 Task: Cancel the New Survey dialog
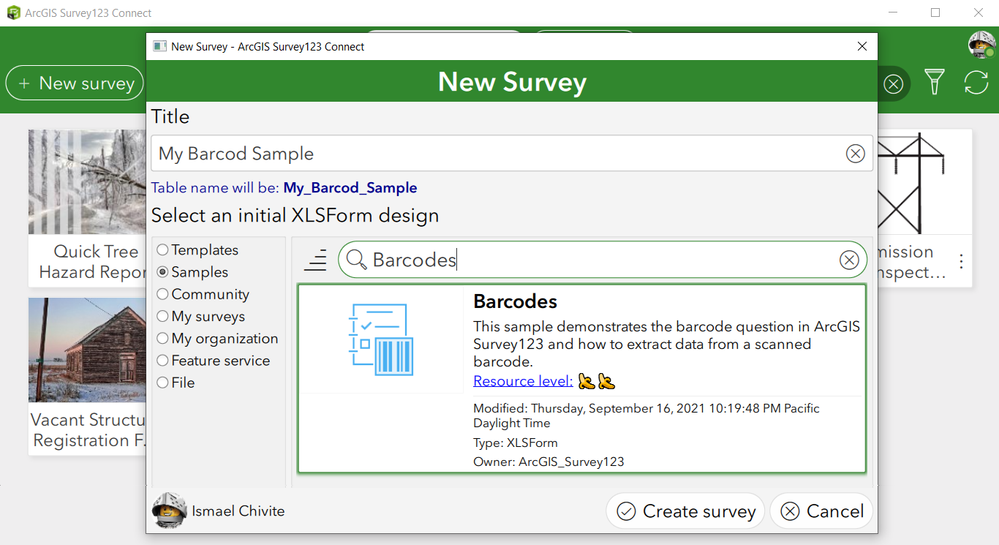pyautogui.click(x=822, y=511)
